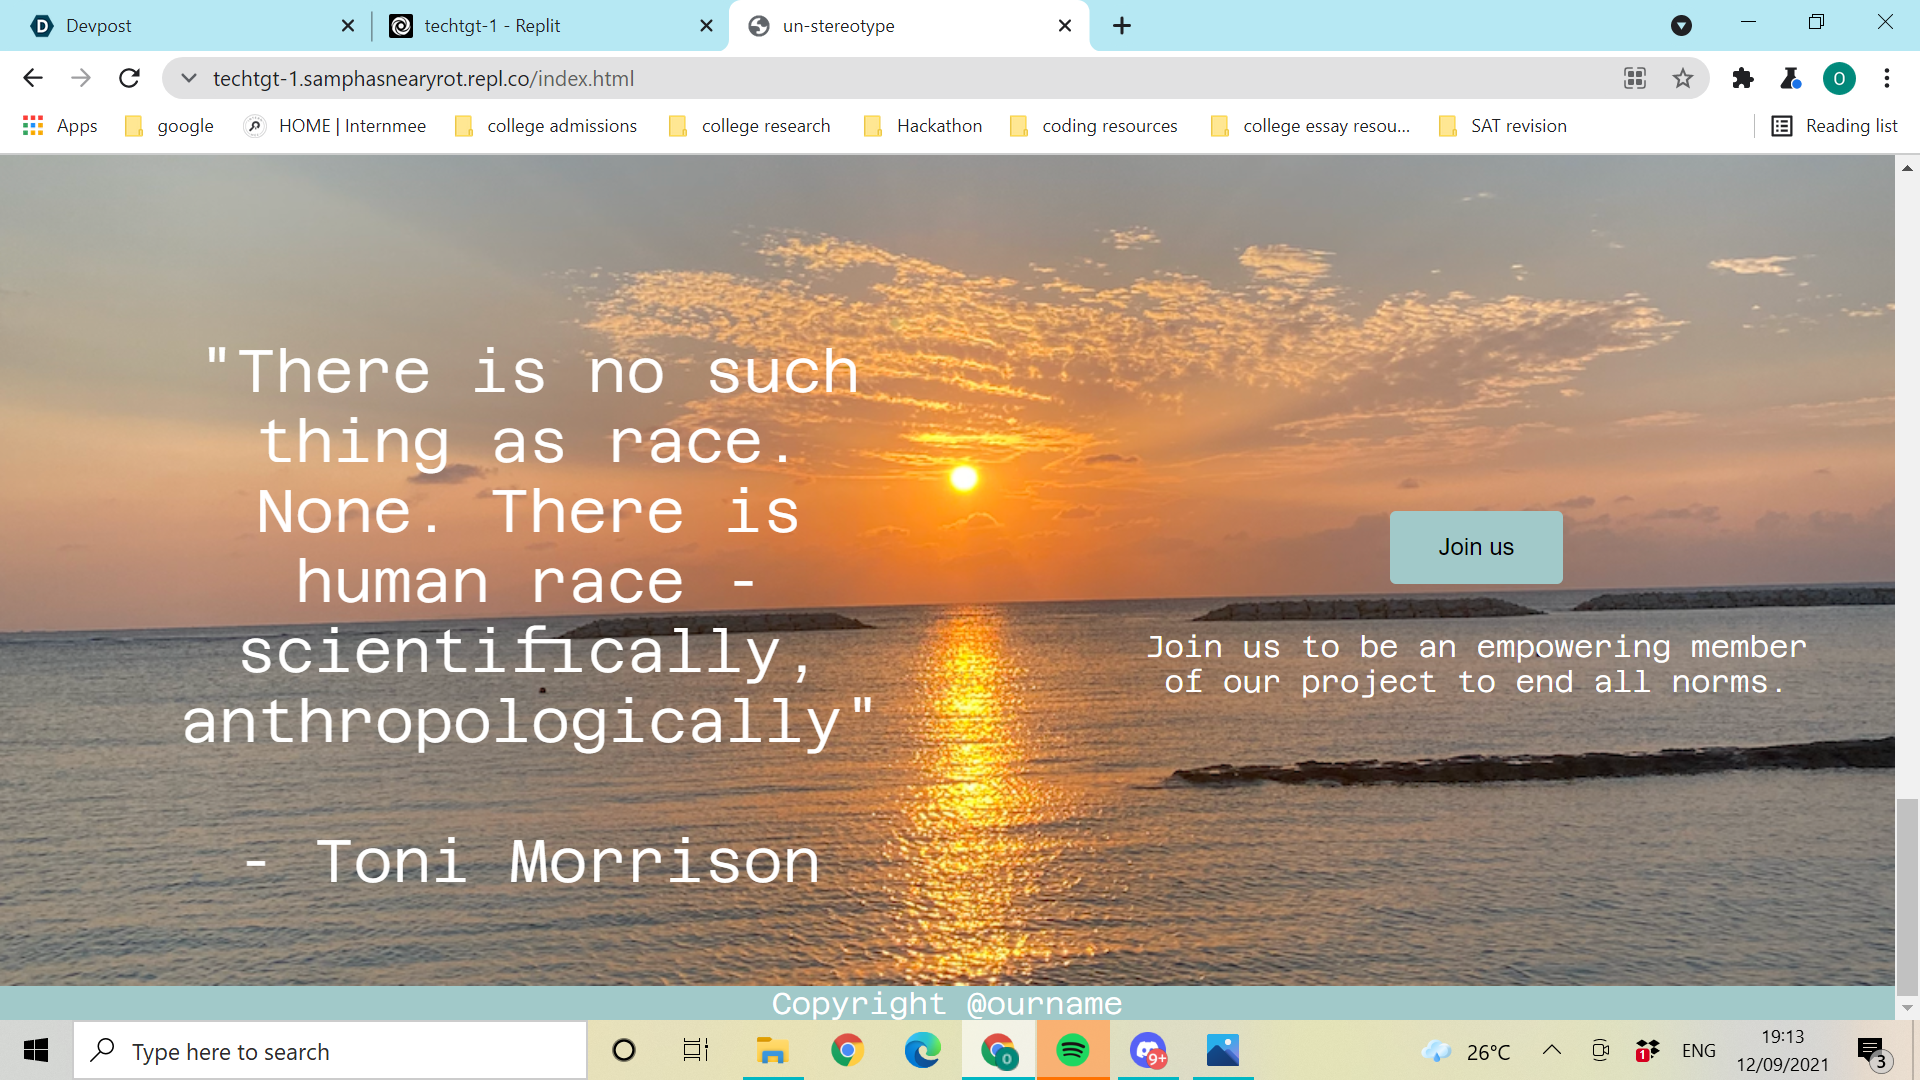
Task: Bookmark this page with the star icon
Action: coord(1683,78)
